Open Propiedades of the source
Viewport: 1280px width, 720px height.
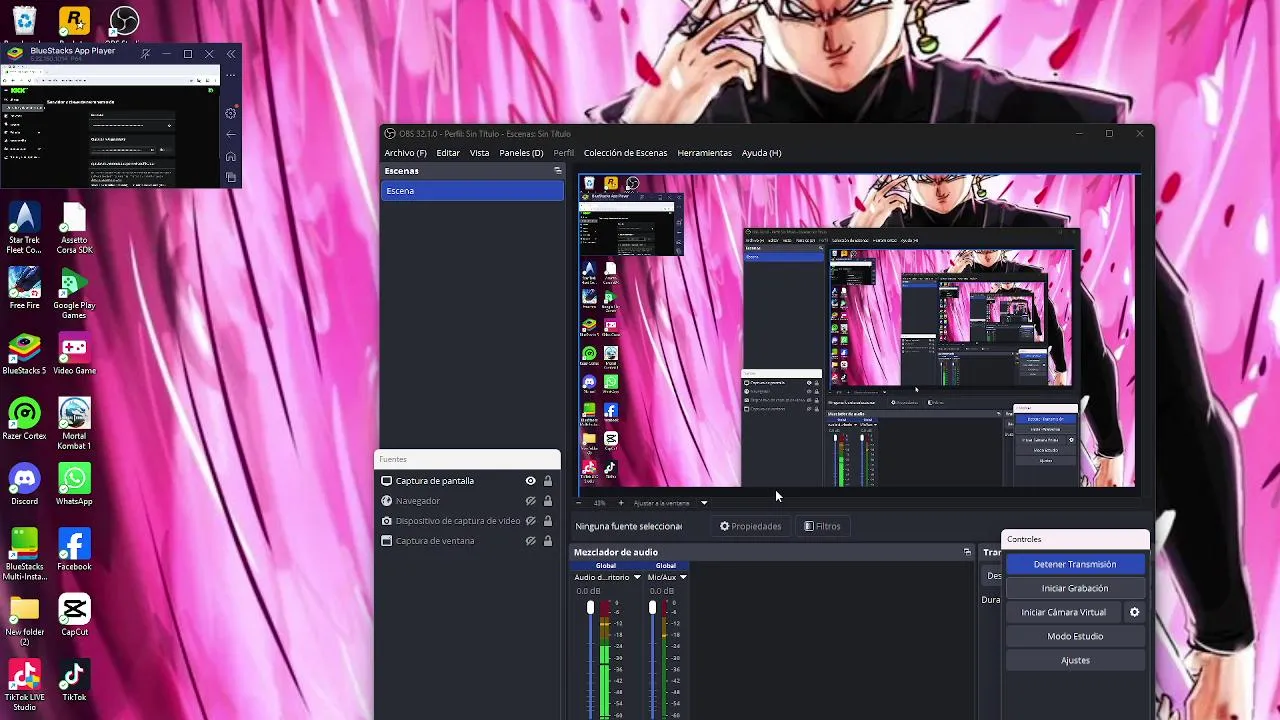click(750, 526)
